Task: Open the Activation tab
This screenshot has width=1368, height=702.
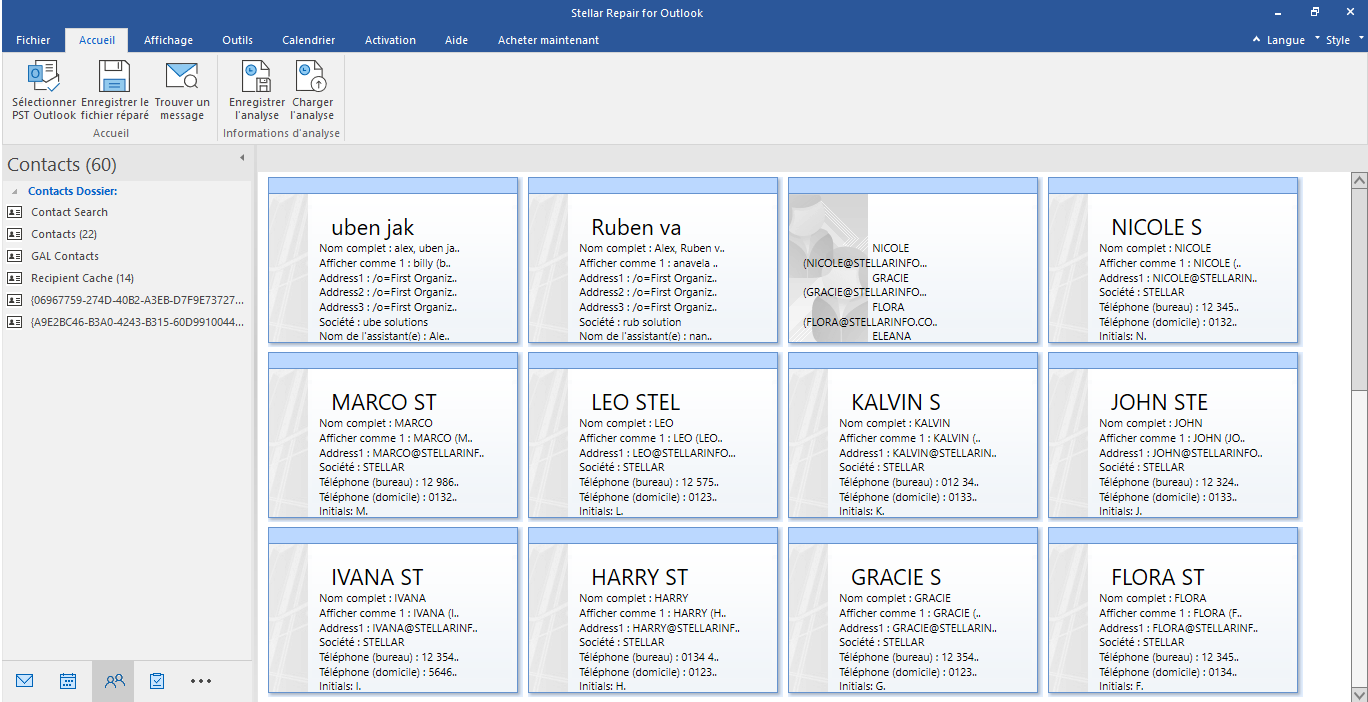Action: pos(390,40)
